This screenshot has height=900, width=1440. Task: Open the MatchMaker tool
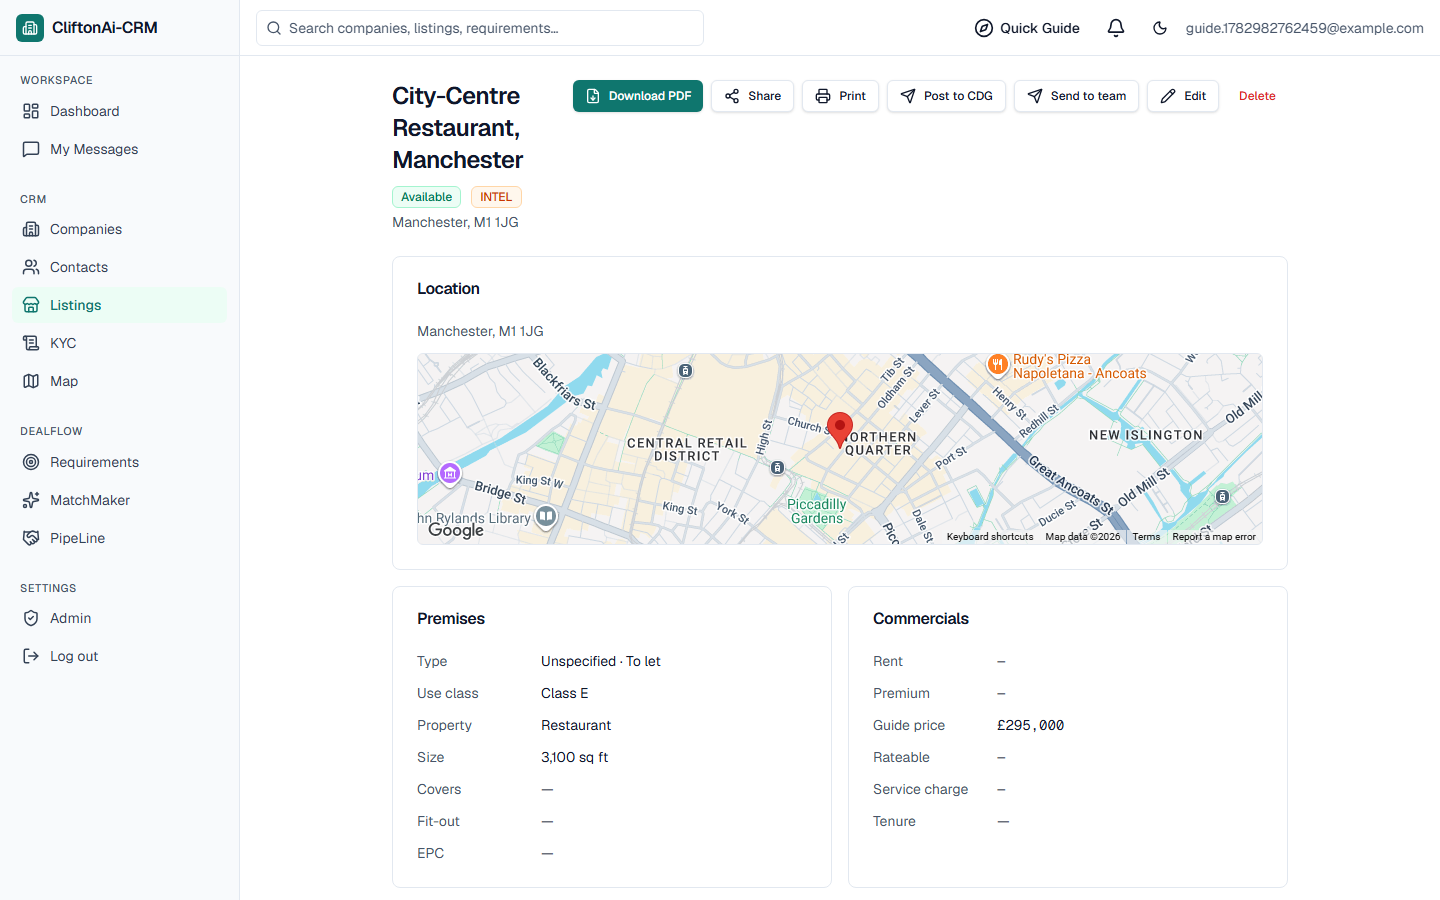click(x=119, y=500)
